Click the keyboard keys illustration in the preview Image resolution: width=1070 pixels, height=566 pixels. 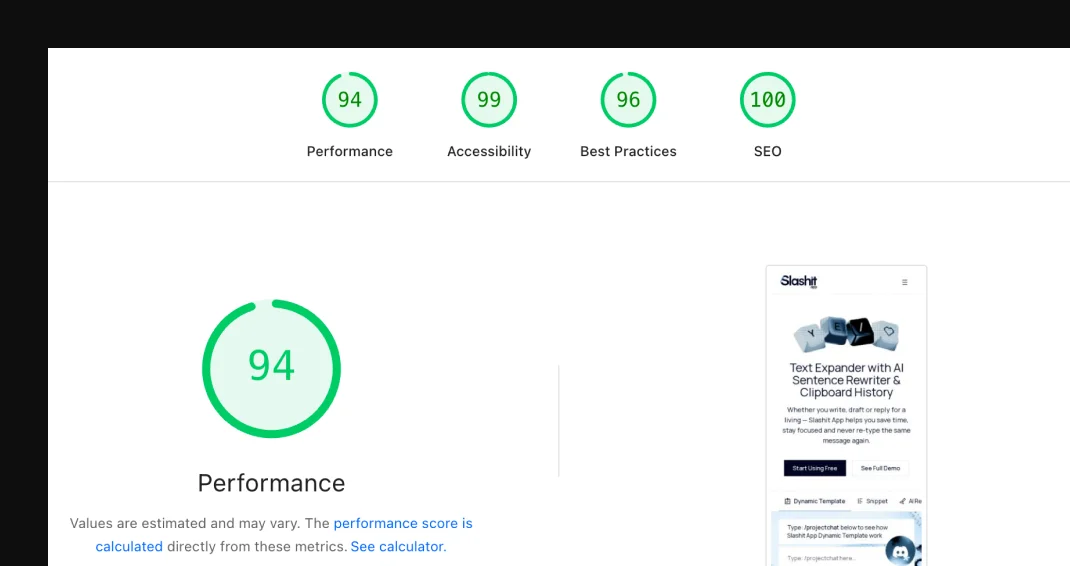point(846,334)
